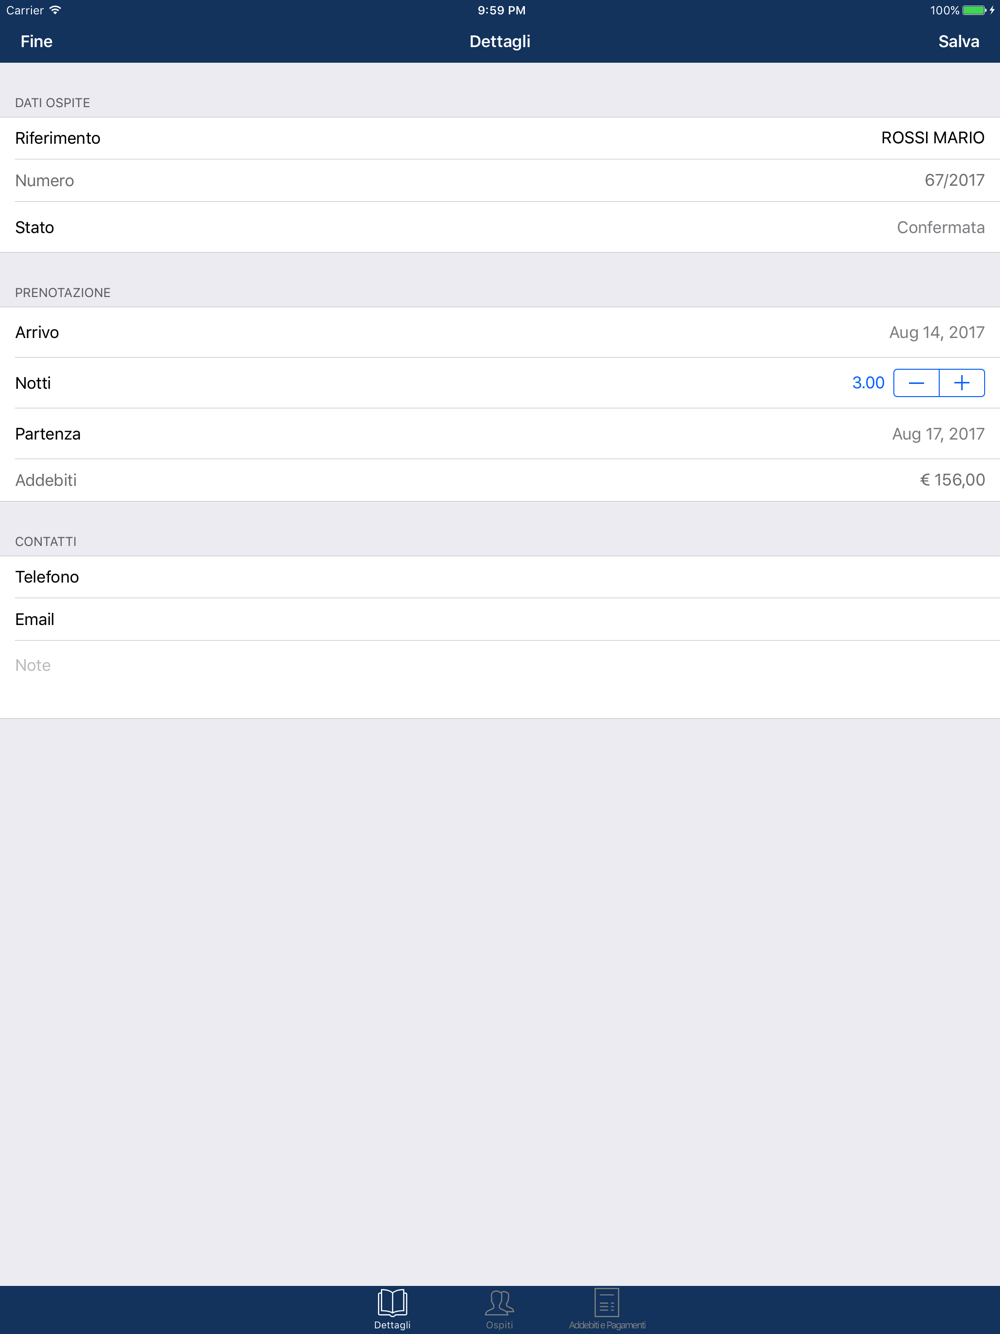Edit the Riferimento field ROSSI MARIO

click(x=500, y=138)
